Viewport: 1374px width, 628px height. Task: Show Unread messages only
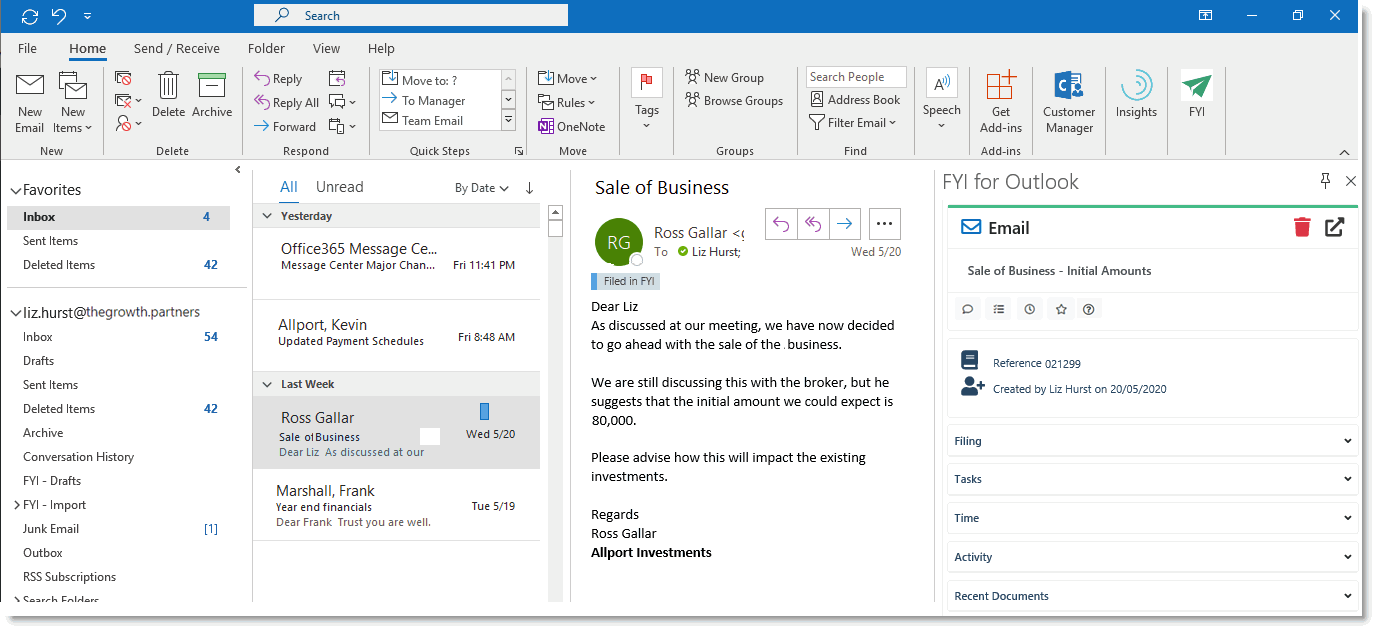340,187
